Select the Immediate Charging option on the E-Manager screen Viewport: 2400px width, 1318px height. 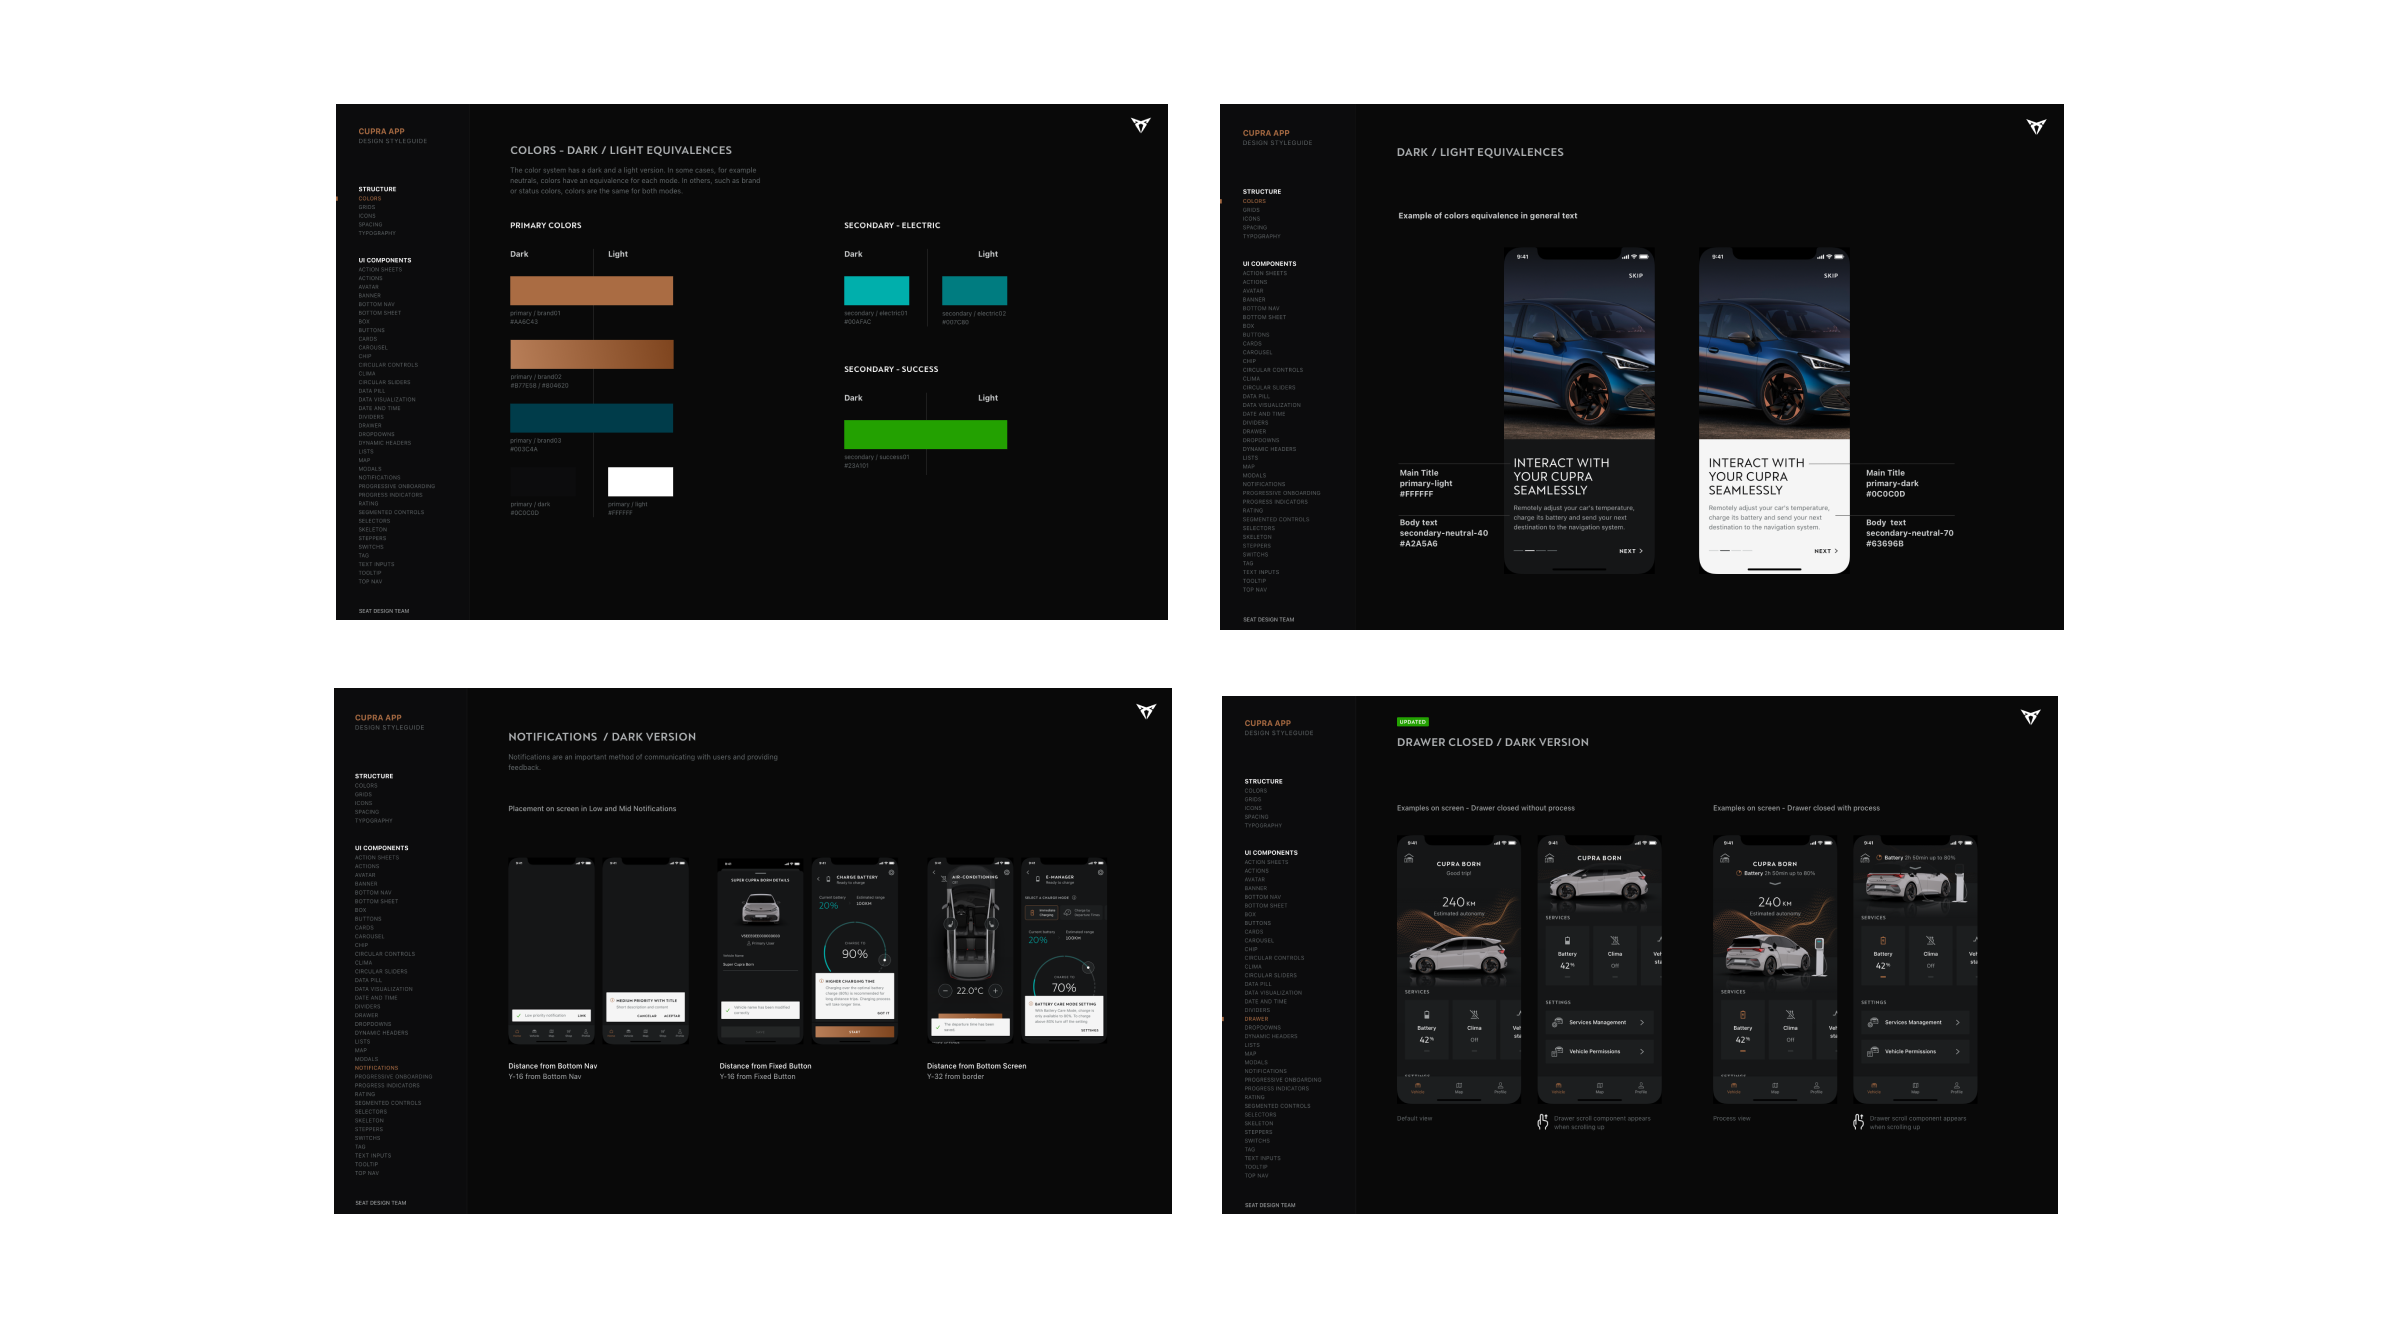pyautogui.click(x=1041, y=912)
